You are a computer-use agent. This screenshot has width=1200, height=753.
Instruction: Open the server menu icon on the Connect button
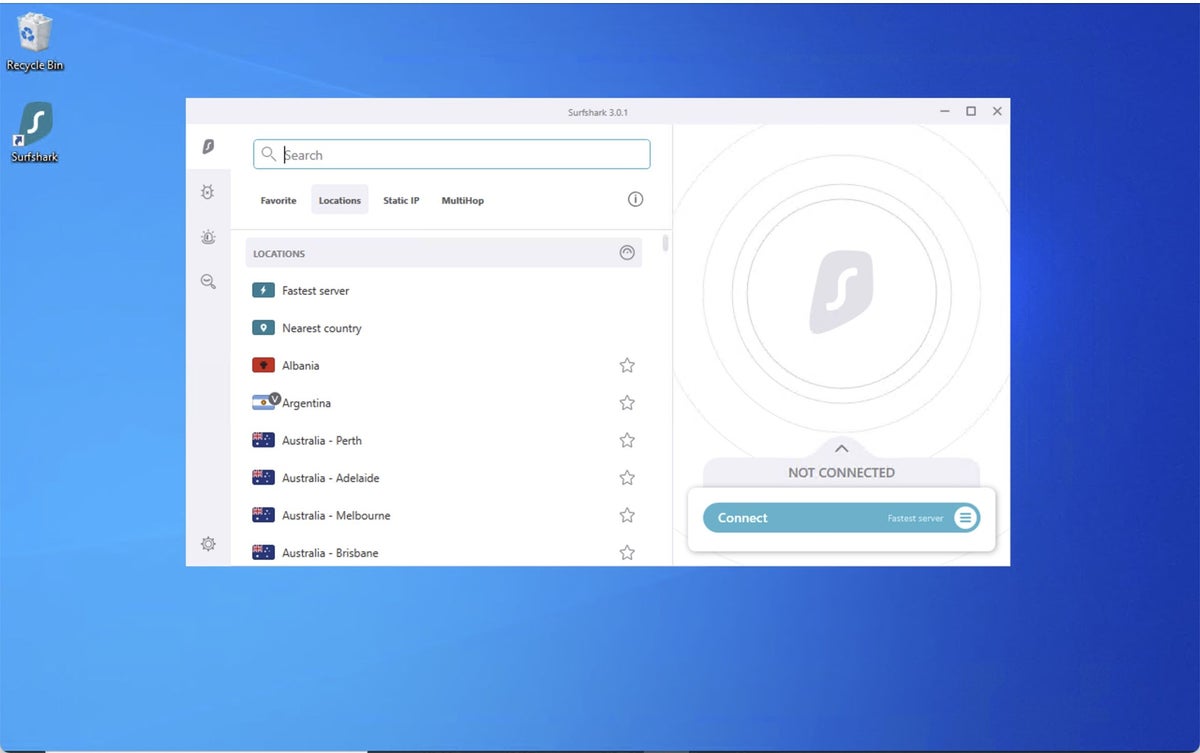tap(965, 518)
